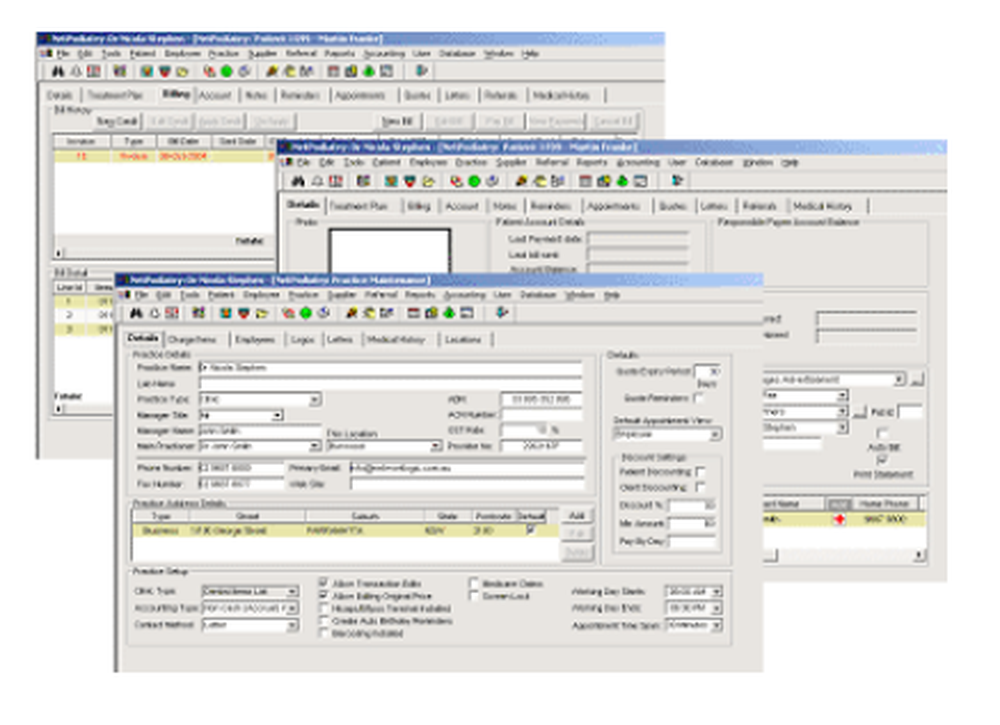1000x725 pixels.
Task: Click red shield icon in middle Patient Details window
Action: pyautogui.click(x=409, y=181)
